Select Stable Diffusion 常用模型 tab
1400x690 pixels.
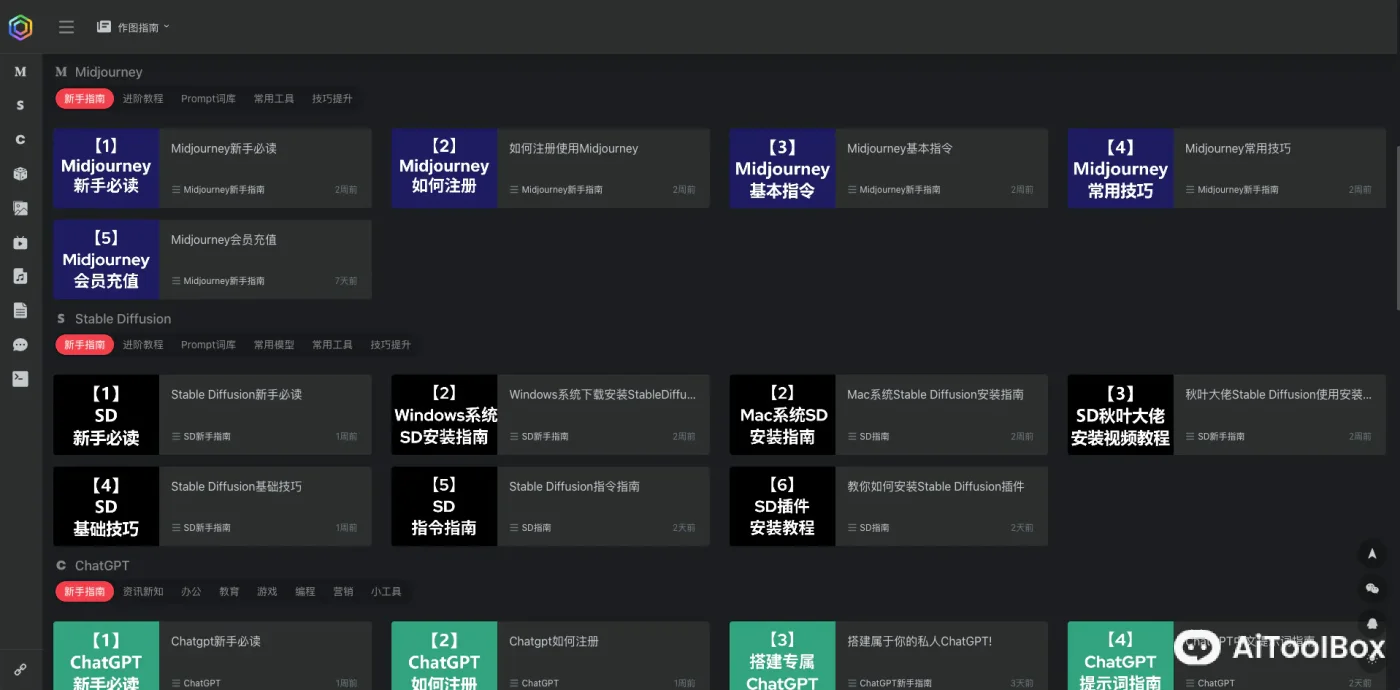tap(274, 345)
